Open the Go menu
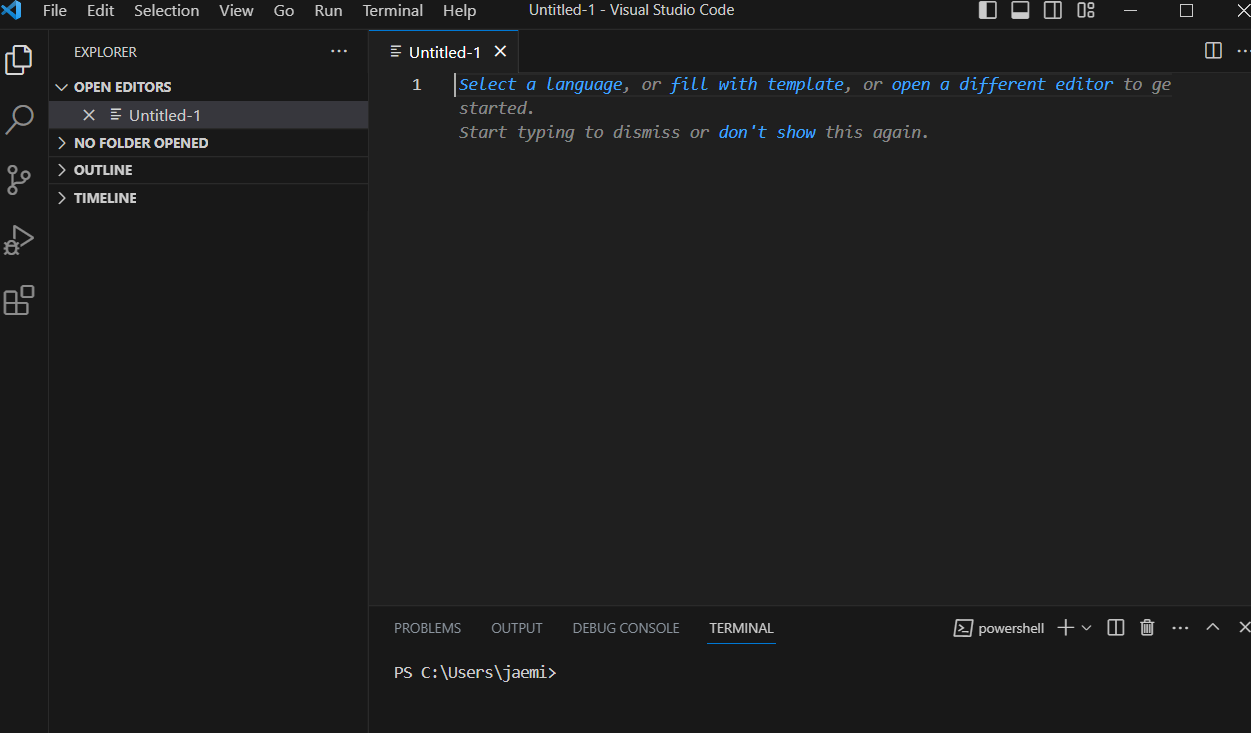Viewport: 1251px width, 733px height. pyautogui.click(x=284, y=11)
